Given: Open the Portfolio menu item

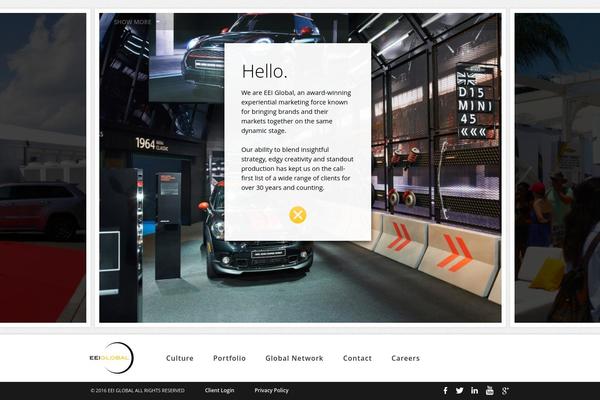Looking at the screenshot, I should (x=229, y=358).
